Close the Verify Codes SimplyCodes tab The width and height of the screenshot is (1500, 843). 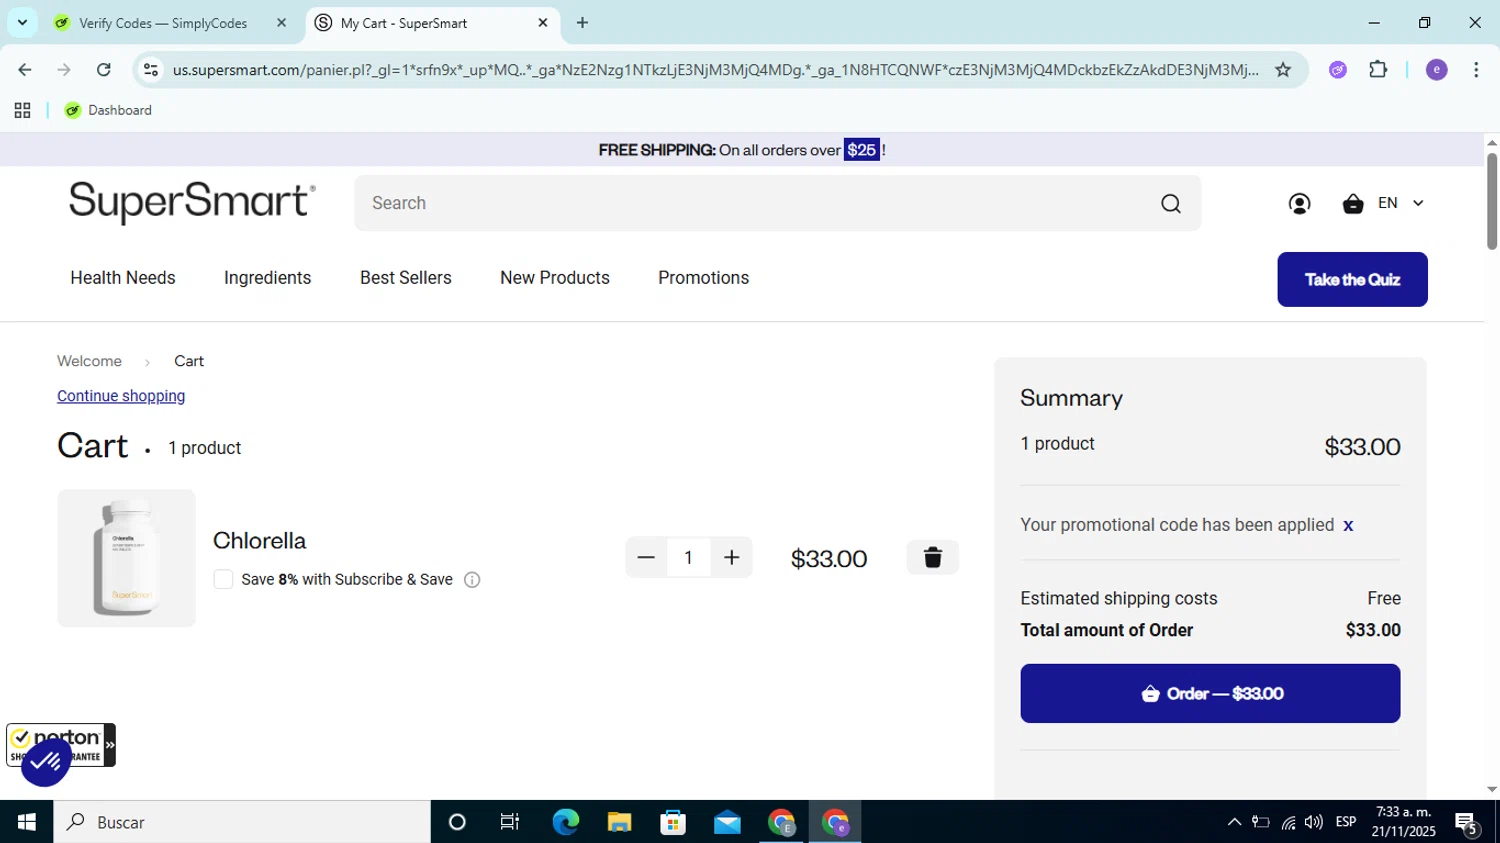[x=282, y=23]
